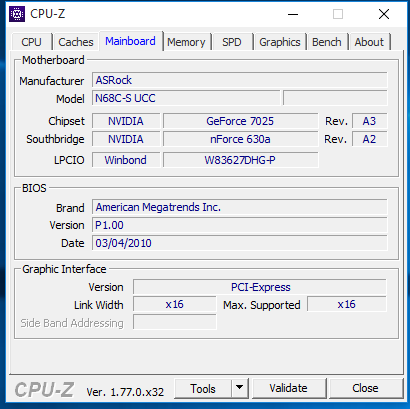Click the Graphic Interface group title
410x409 pixels.
pyautogui.click(x=64, y=269)
